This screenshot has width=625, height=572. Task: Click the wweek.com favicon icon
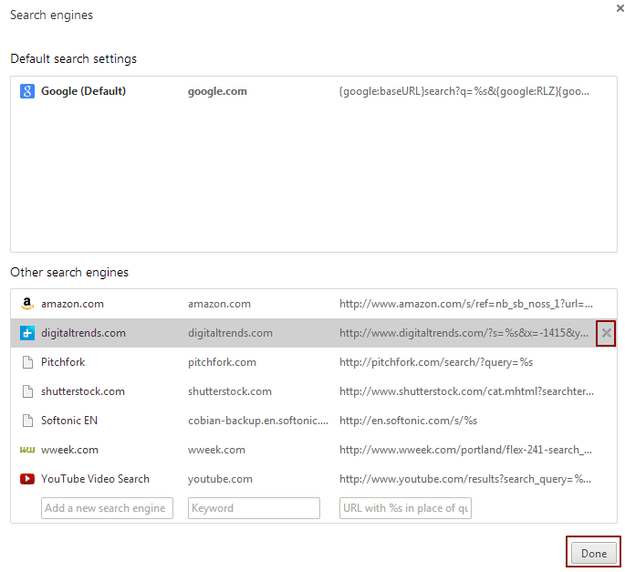click(x=27, y=450)
